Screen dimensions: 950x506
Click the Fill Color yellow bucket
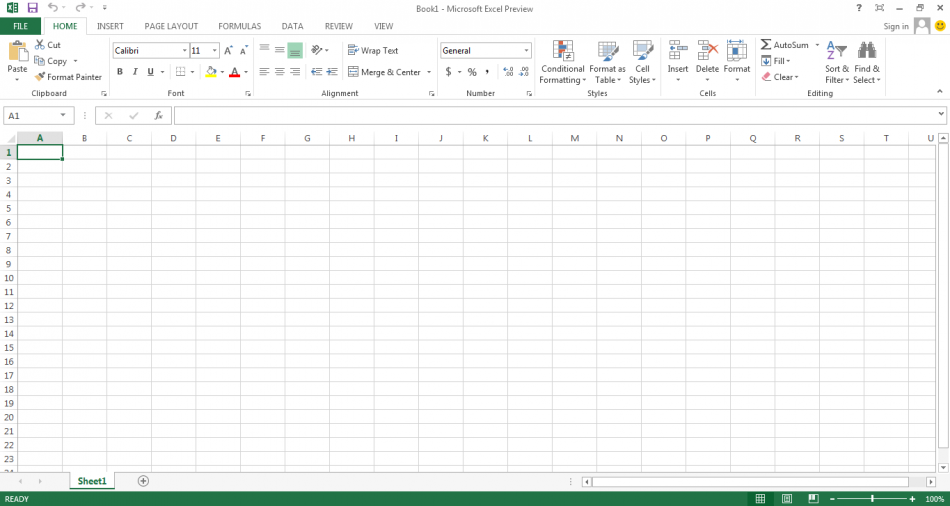coord(211,72)
